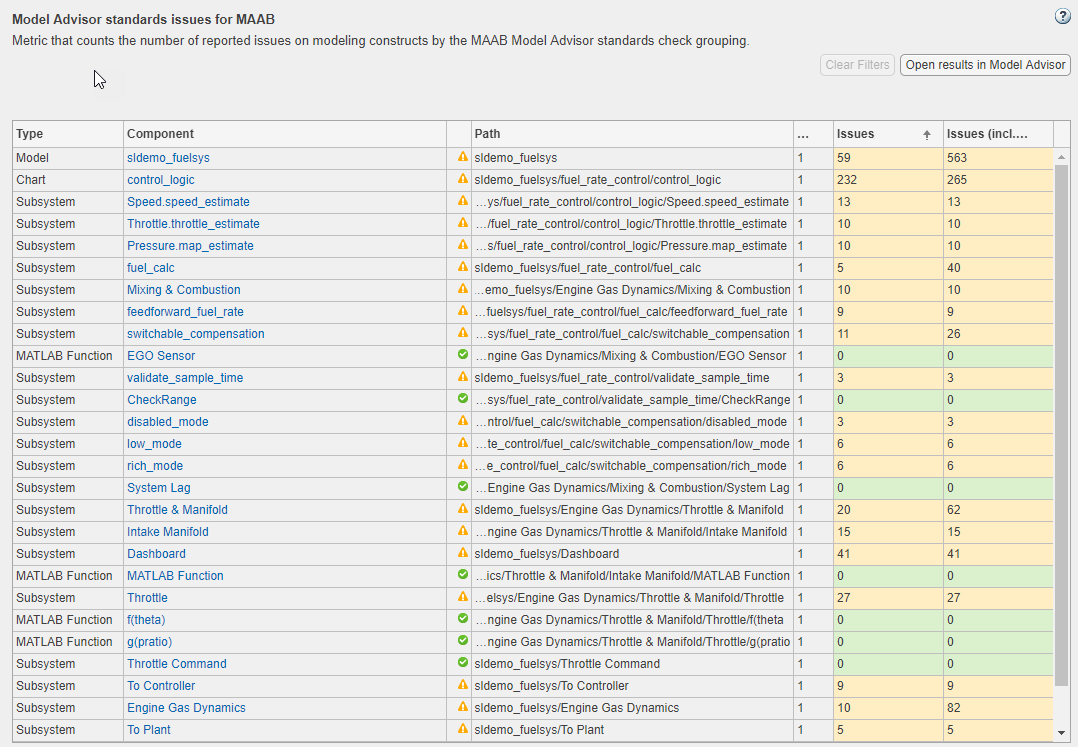Open results in Model Advisor
Image resolution: width=1078 pixels, height=747 pixels.
click(985, 65)
